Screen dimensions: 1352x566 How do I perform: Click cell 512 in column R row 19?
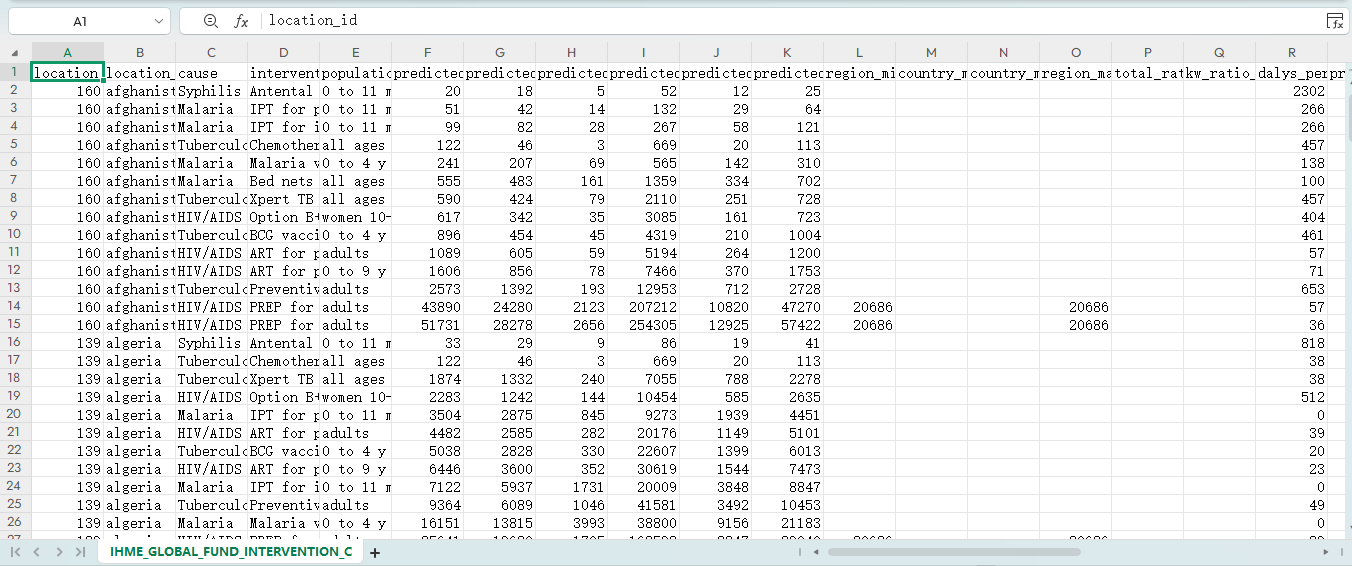coord(1291,396)
